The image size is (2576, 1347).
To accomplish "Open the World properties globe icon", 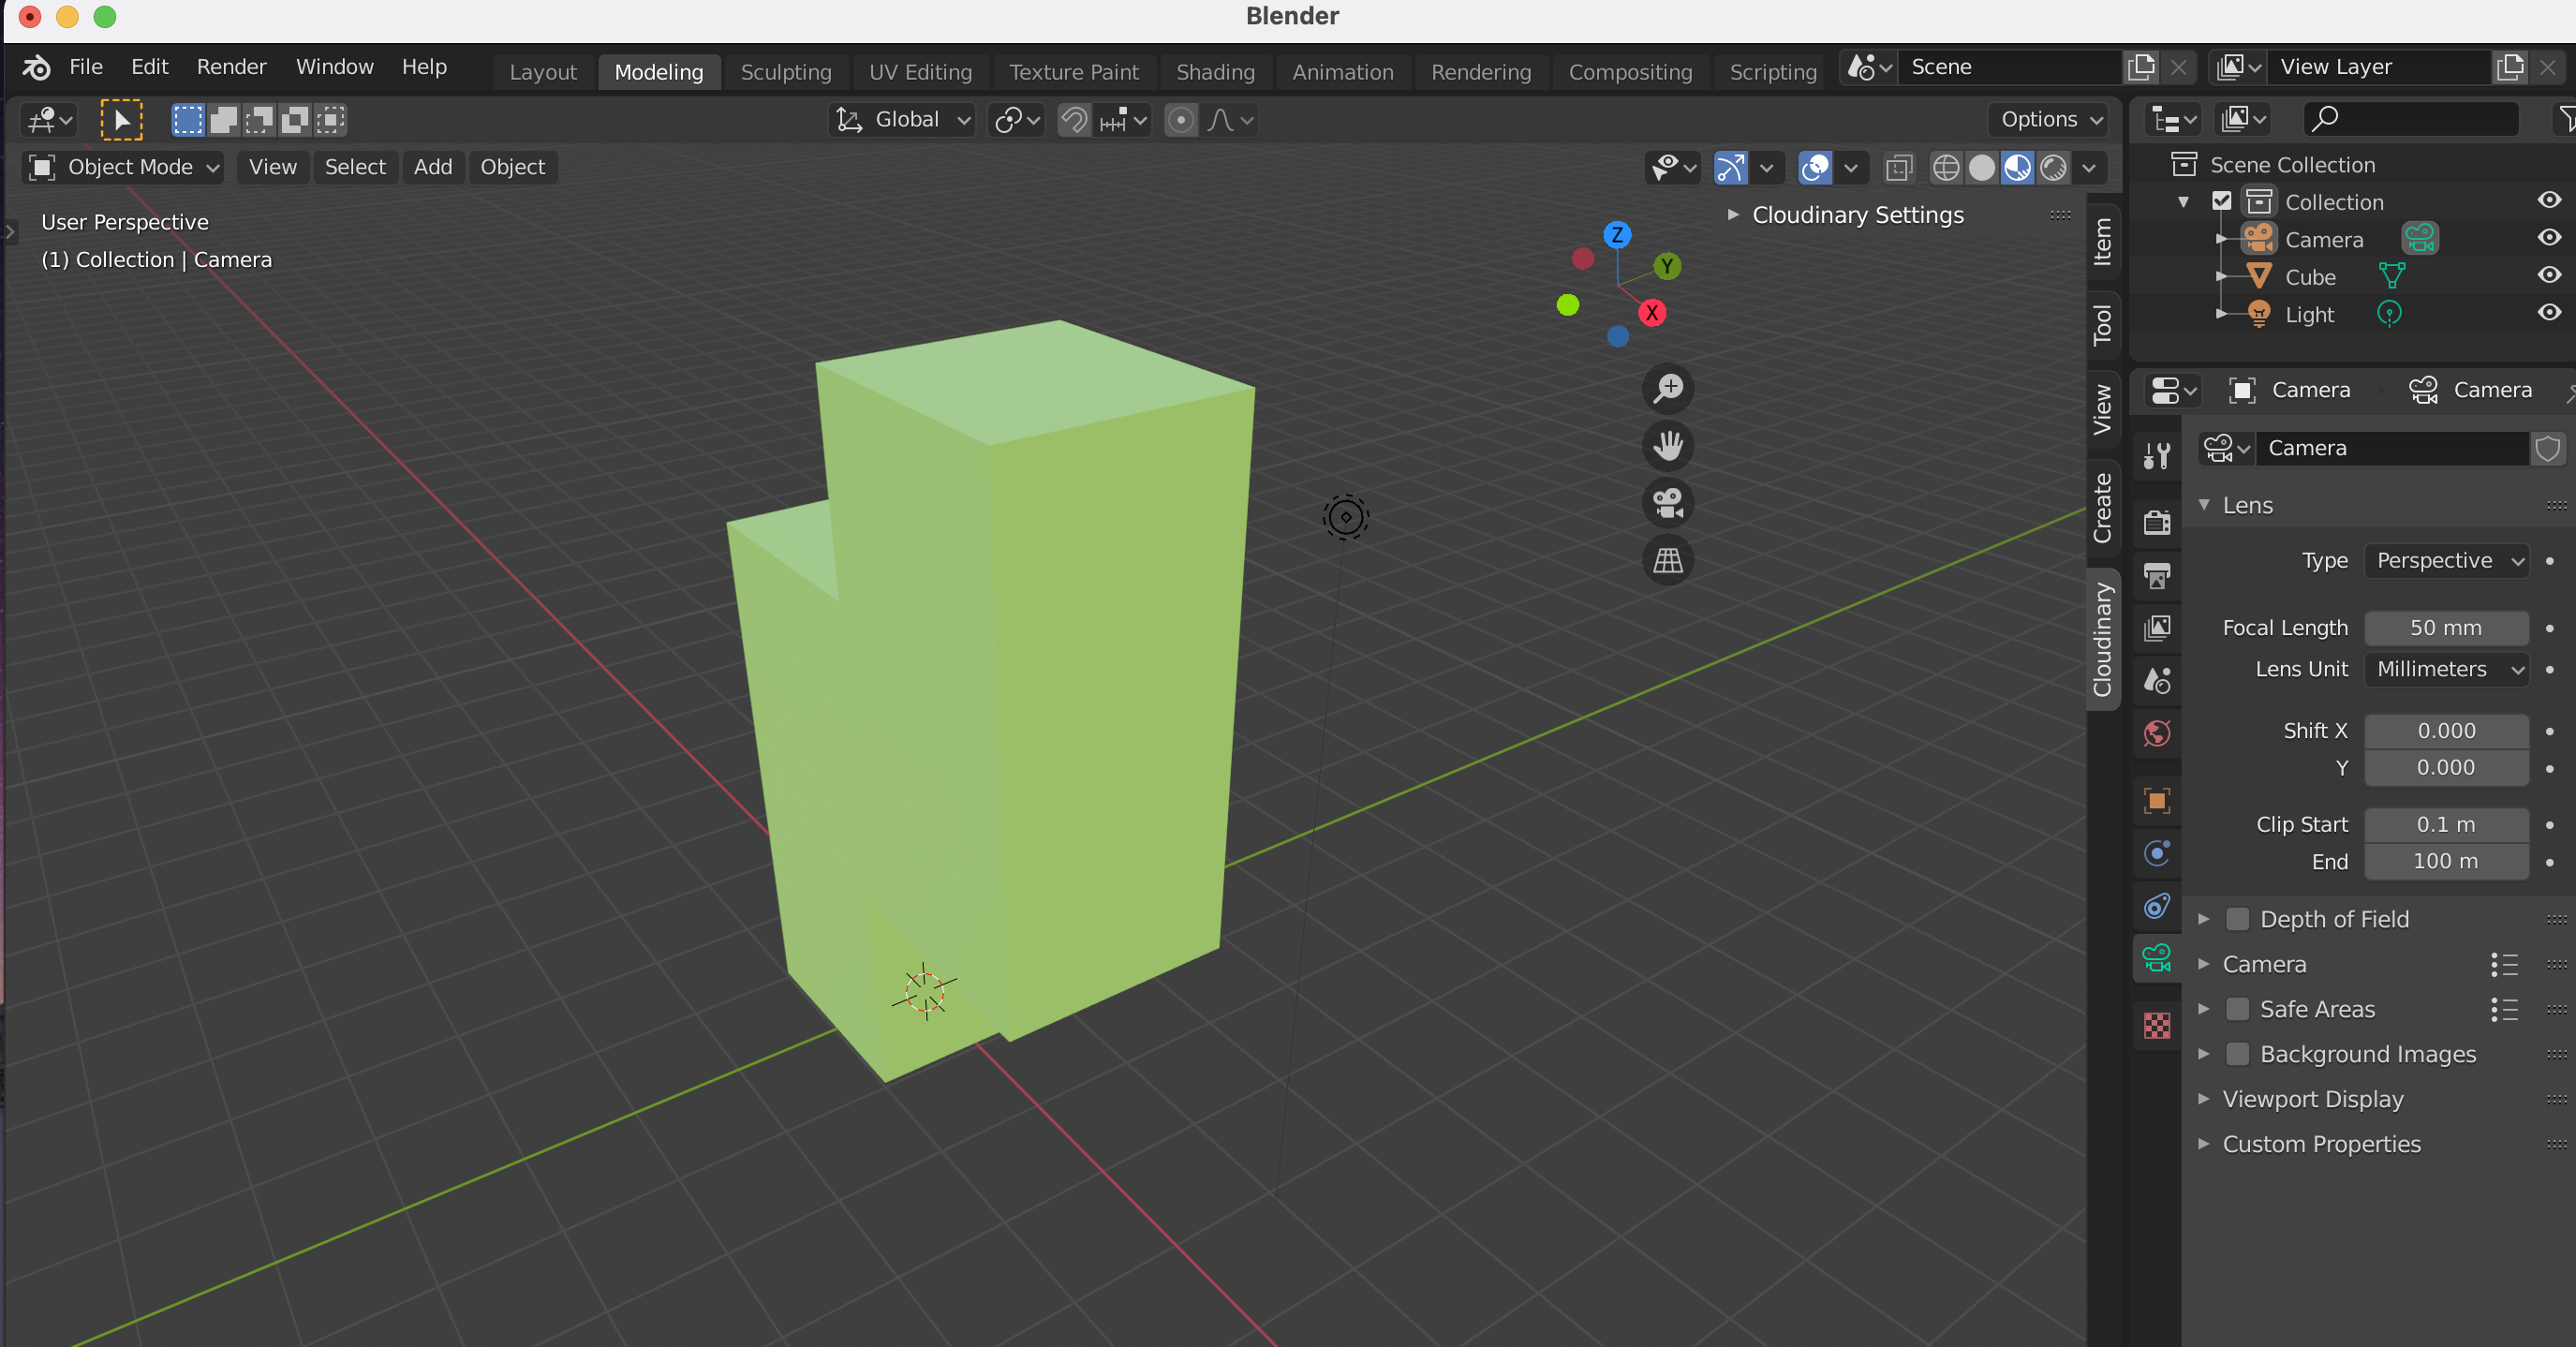I will (x=2157, y=733).
